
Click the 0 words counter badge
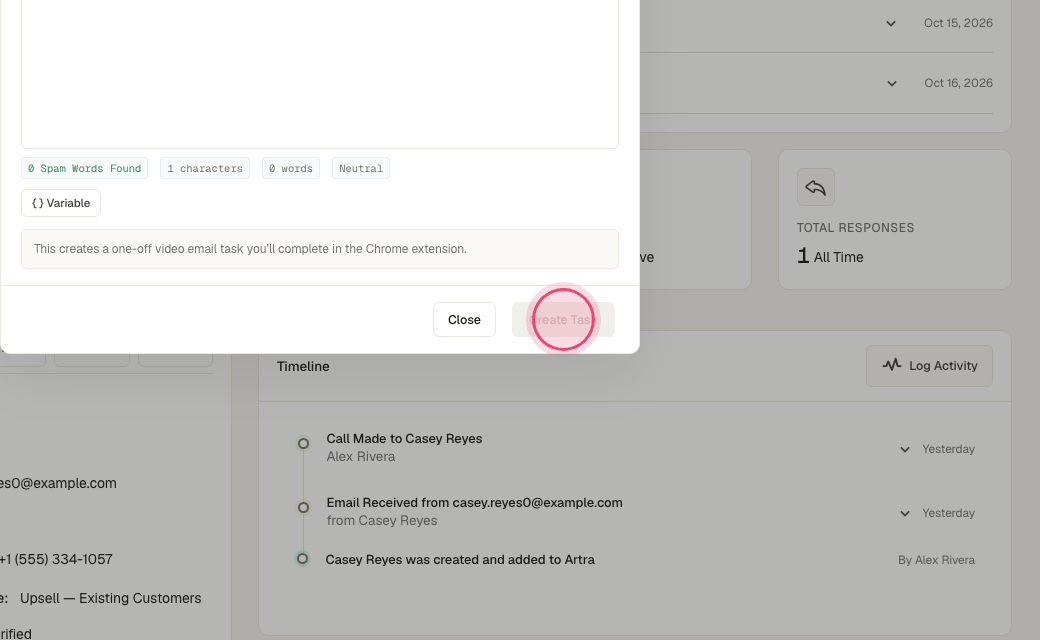tap(291, 168)
